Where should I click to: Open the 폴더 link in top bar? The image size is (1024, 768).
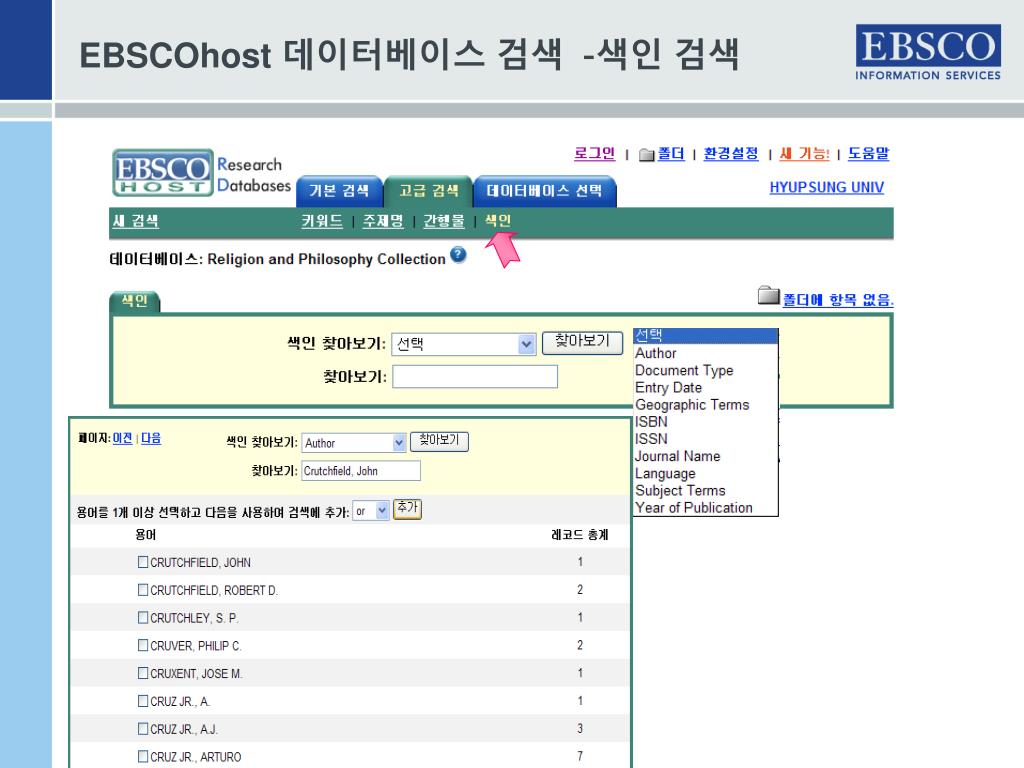click(x=671, y=153)
